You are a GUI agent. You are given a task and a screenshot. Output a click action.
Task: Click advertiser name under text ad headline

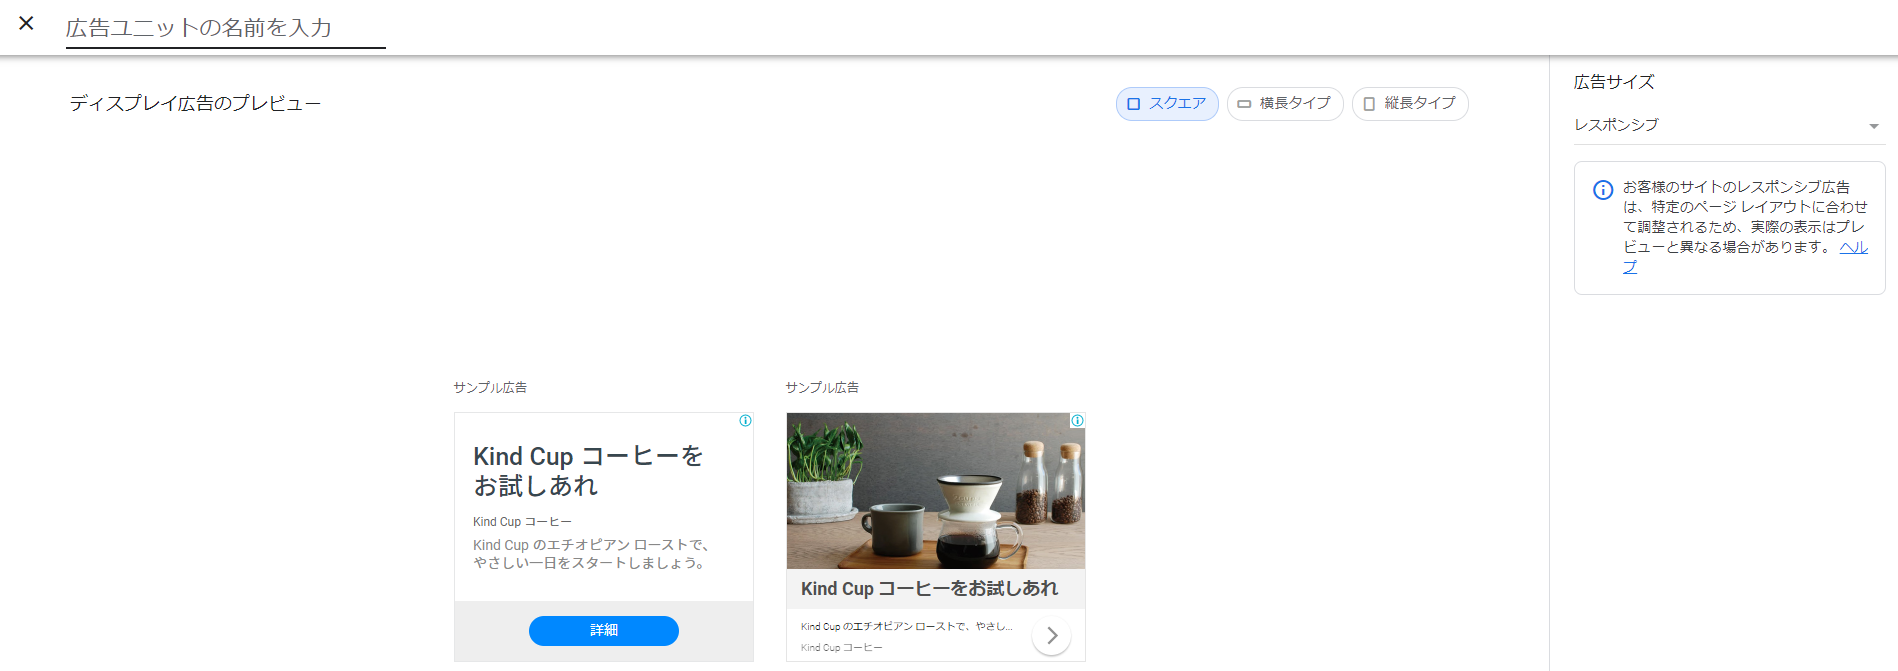point(522,522)
